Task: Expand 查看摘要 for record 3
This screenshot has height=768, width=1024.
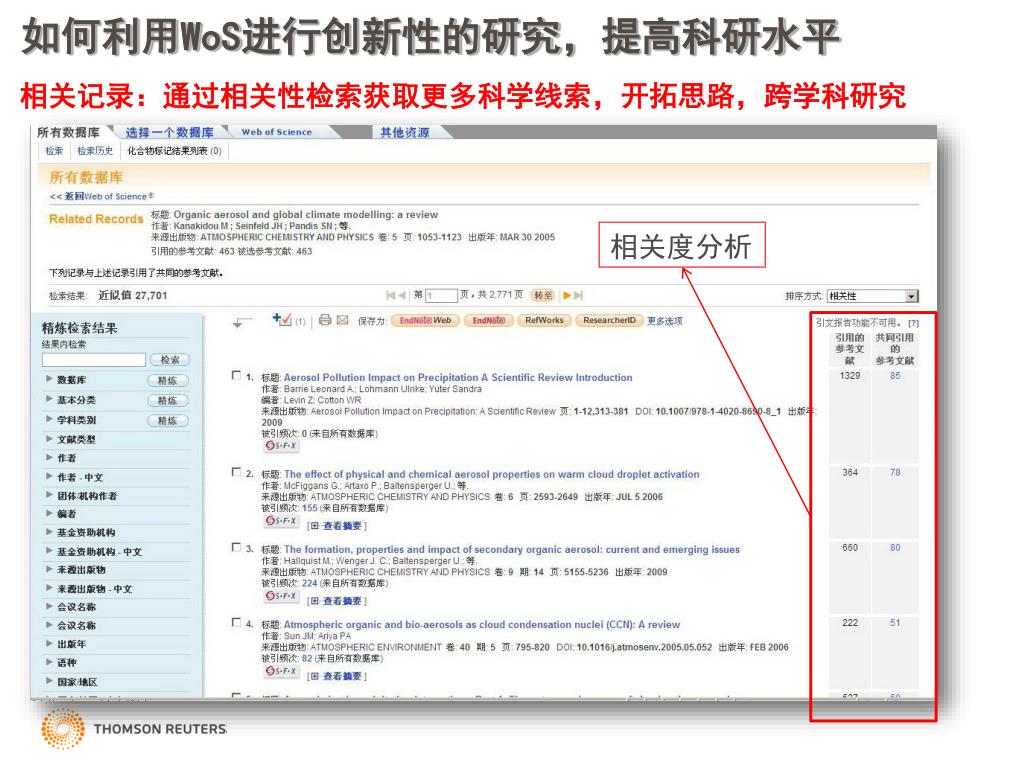Action: pyautogui.click(x=337, y=601)
